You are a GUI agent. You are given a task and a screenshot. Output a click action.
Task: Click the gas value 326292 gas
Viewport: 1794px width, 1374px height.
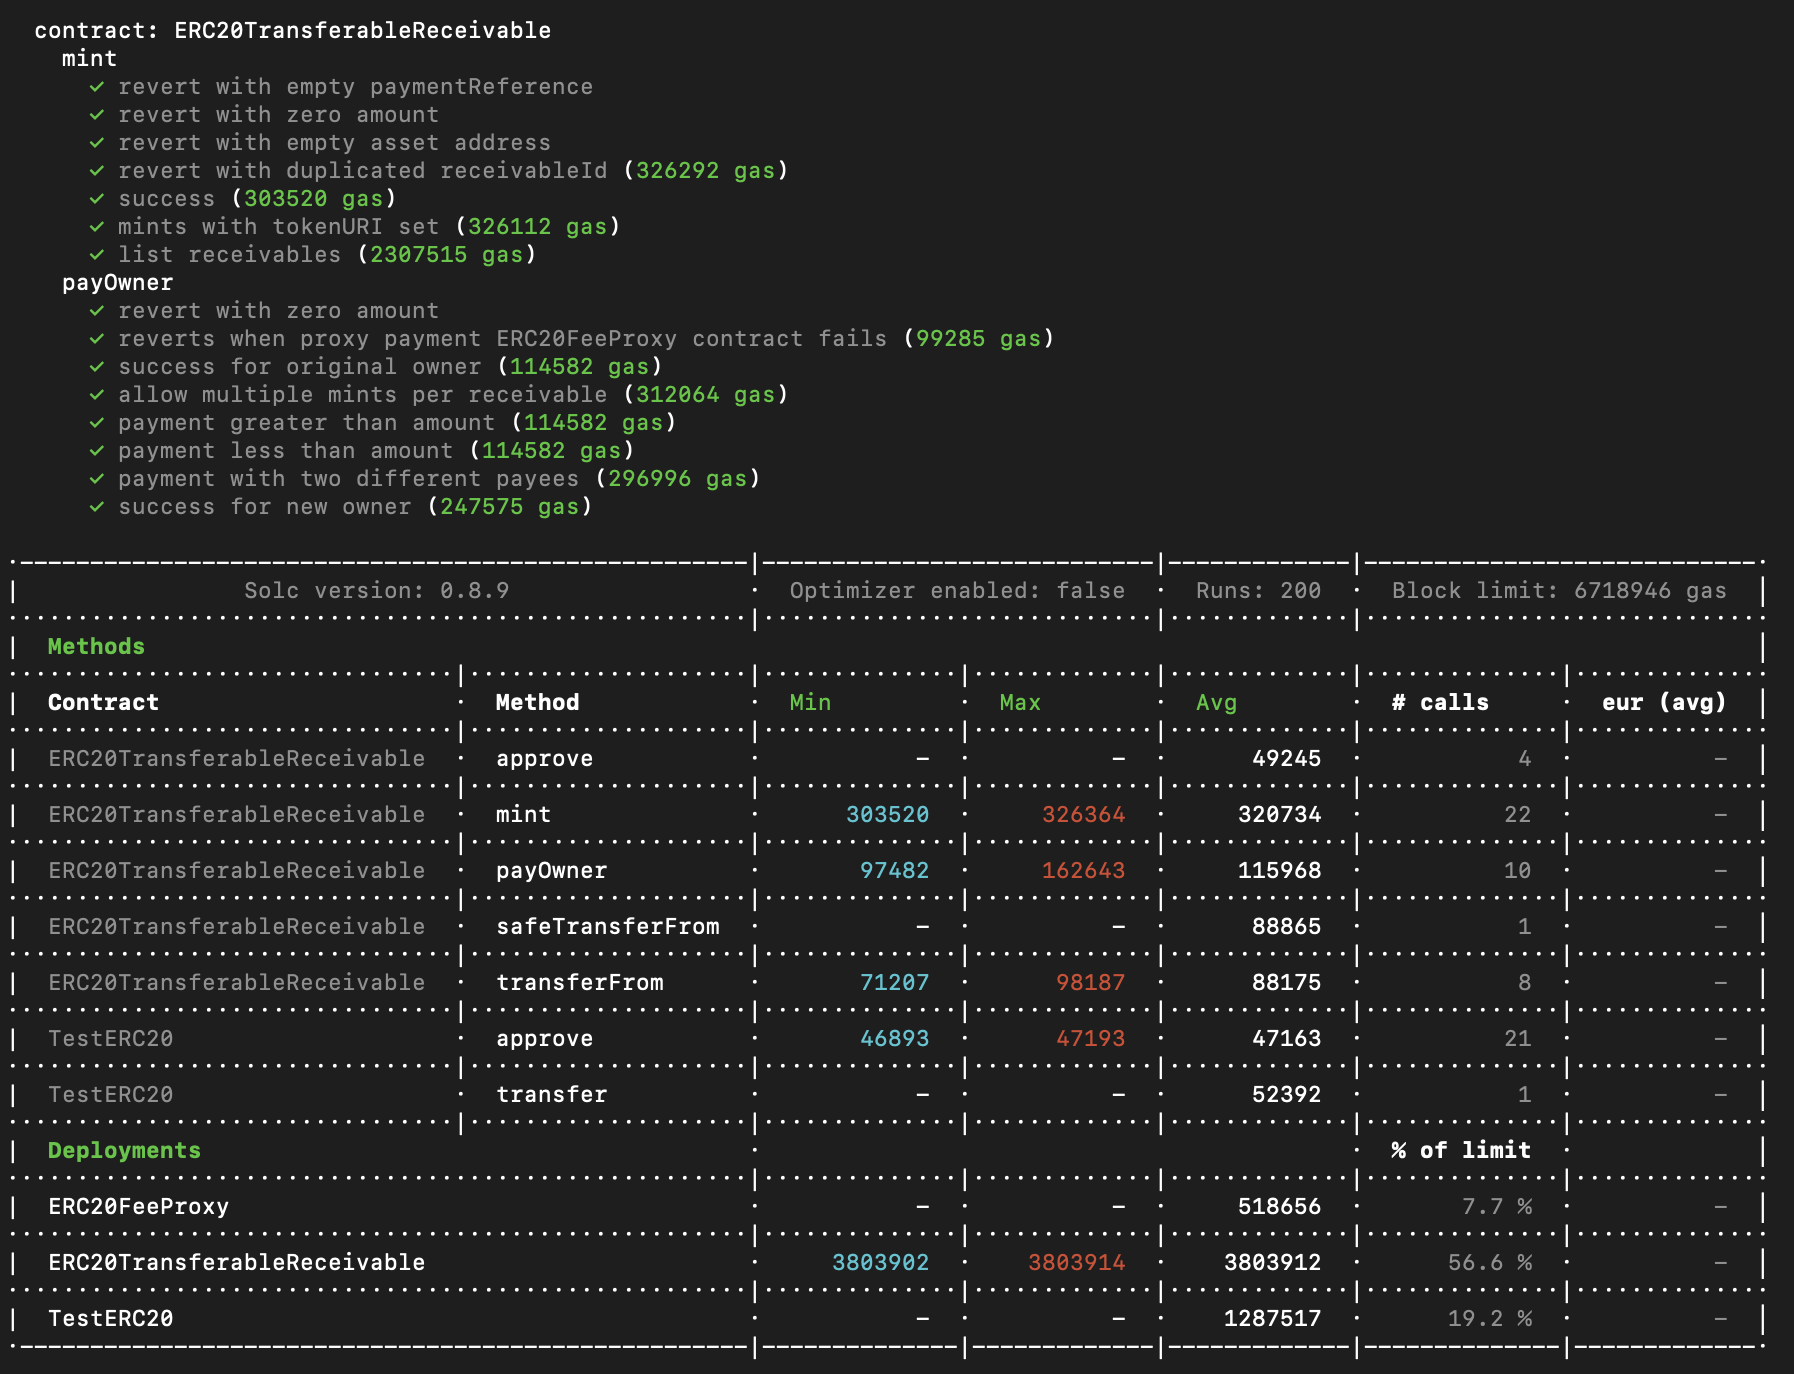705,171
